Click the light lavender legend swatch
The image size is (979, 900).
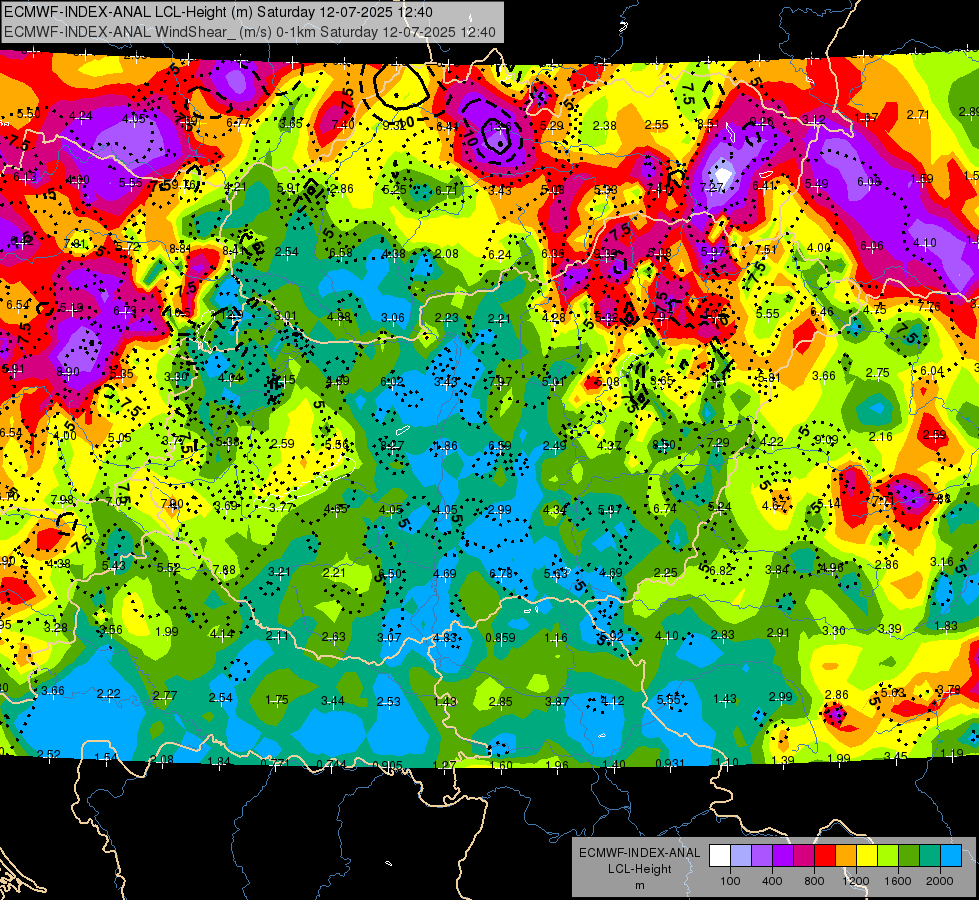(x=741, y=856)
